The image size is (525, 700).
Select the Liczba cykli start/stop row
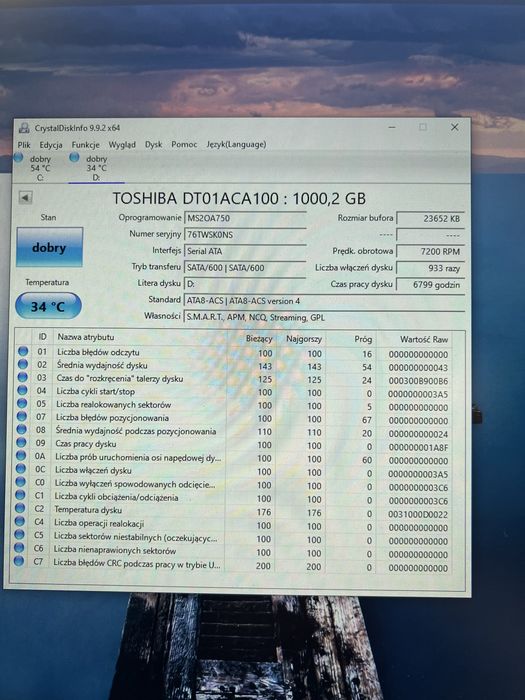coord(233,392)
